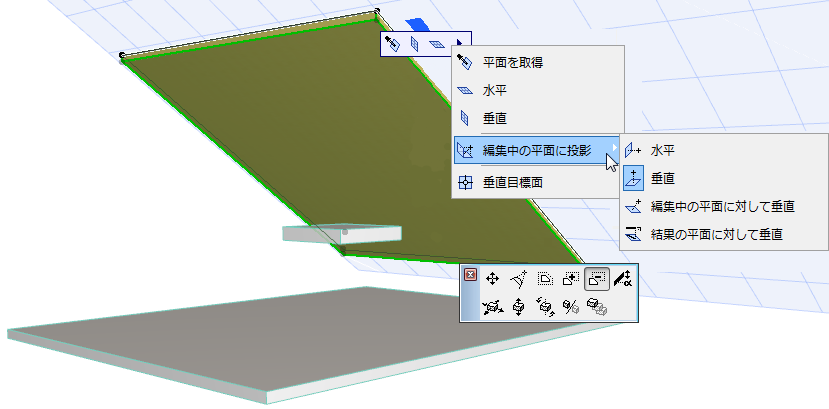Select the Multiply element tool
The image size is (829, 409).
pyautogui.click(x=597, y=306)
